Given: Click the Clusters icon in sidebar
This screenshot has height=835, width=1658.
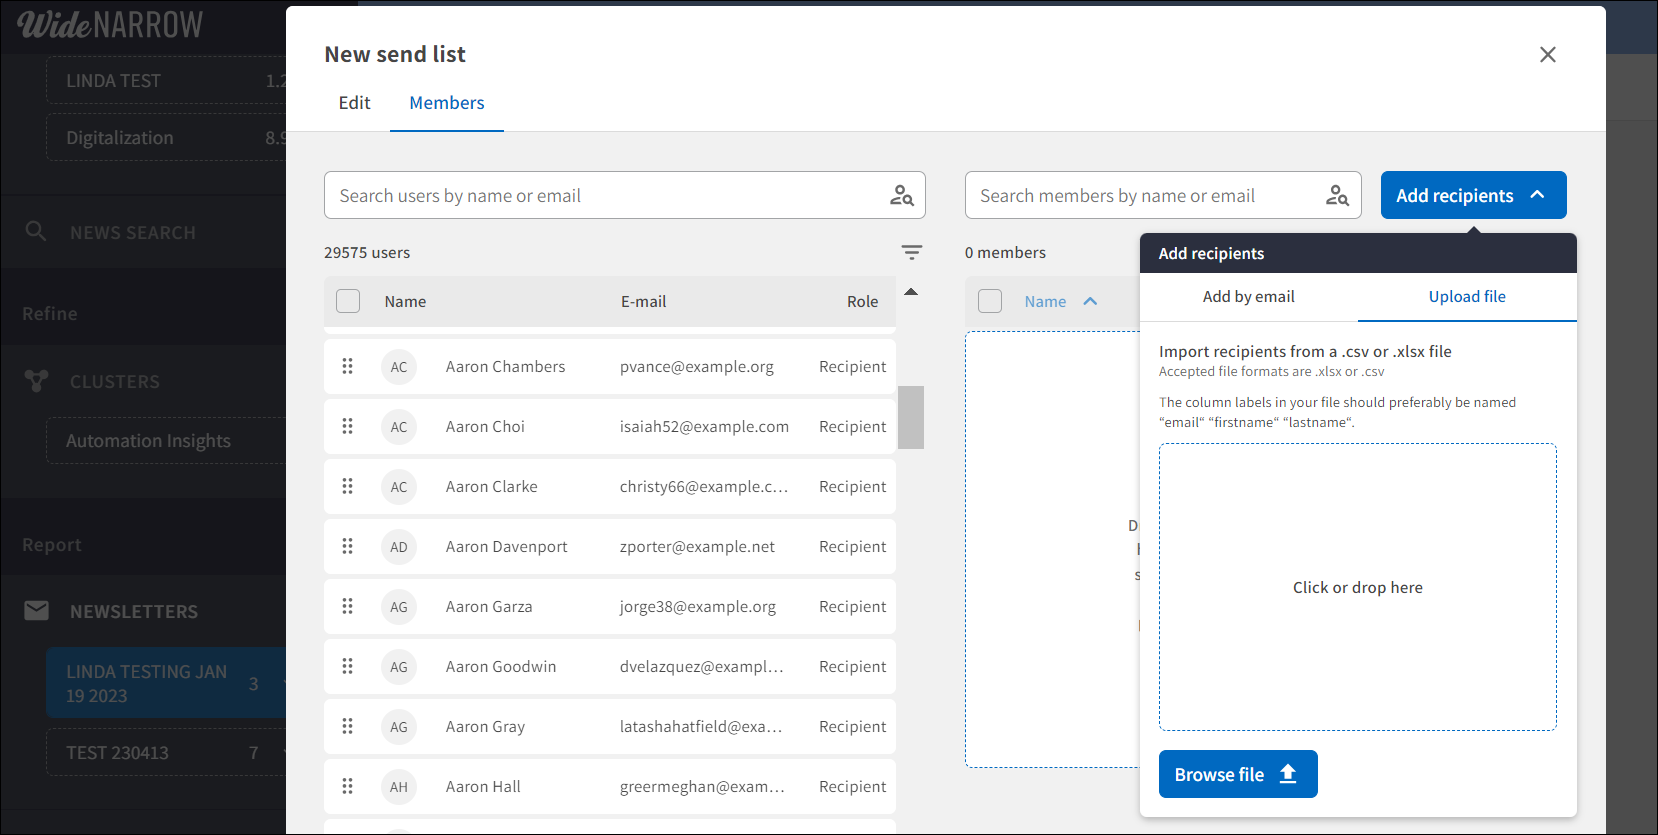Looking at the screenshot, I should [x=37, y=381].
